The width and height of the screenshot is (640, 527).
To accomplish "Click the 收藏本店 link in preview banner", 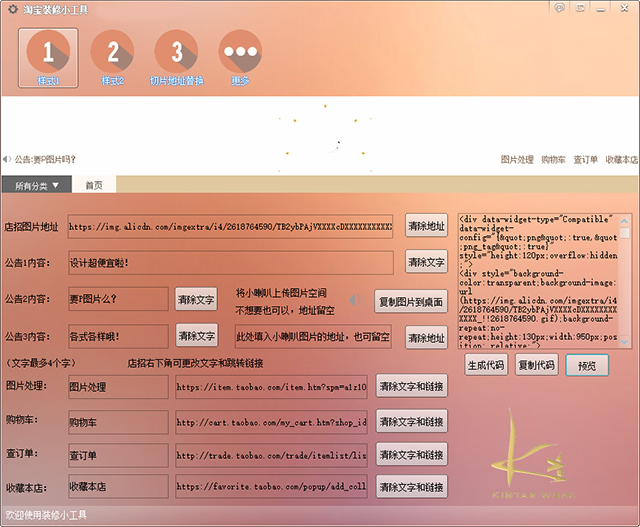I will pos(621,160).
